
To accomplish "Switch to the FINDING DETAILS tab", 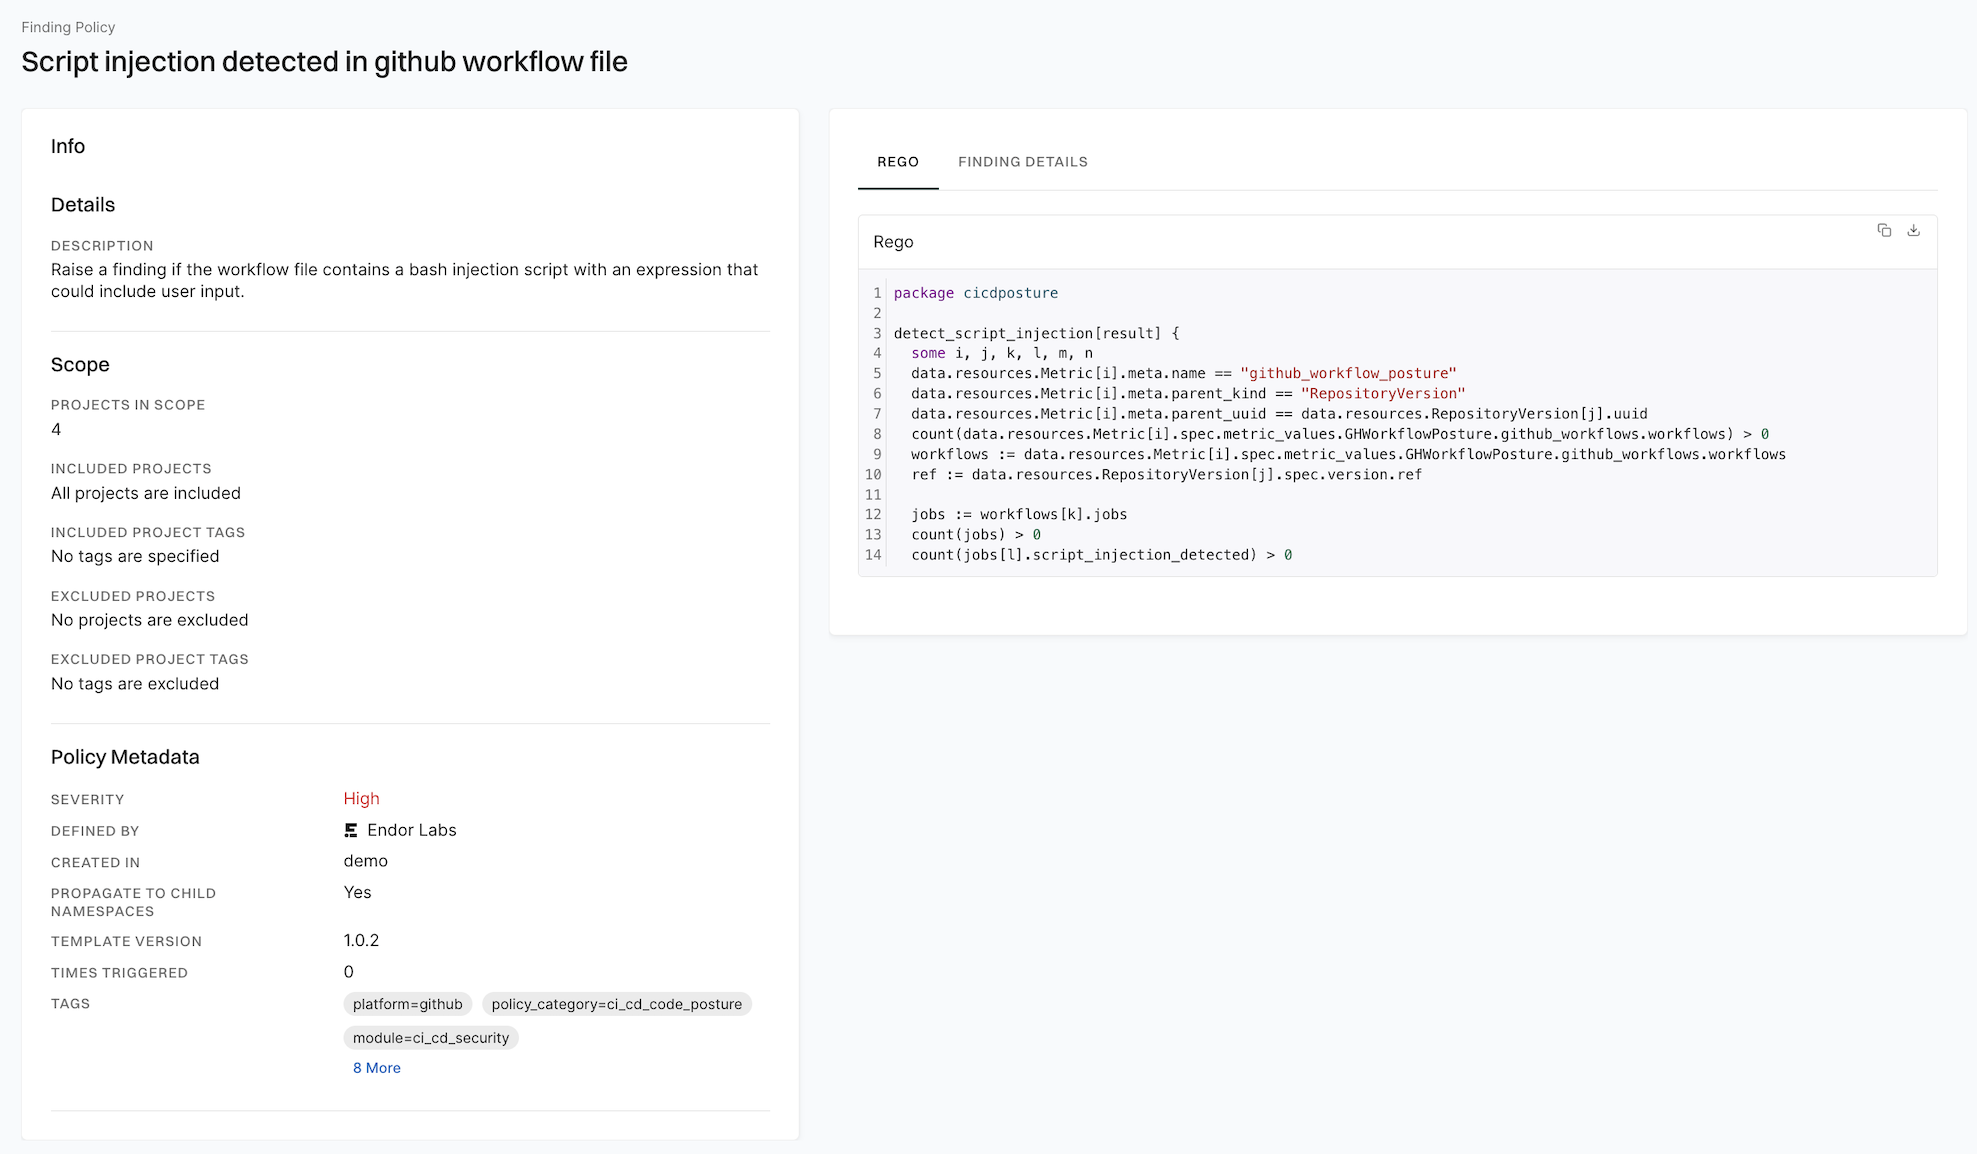I will point(1022,161).
